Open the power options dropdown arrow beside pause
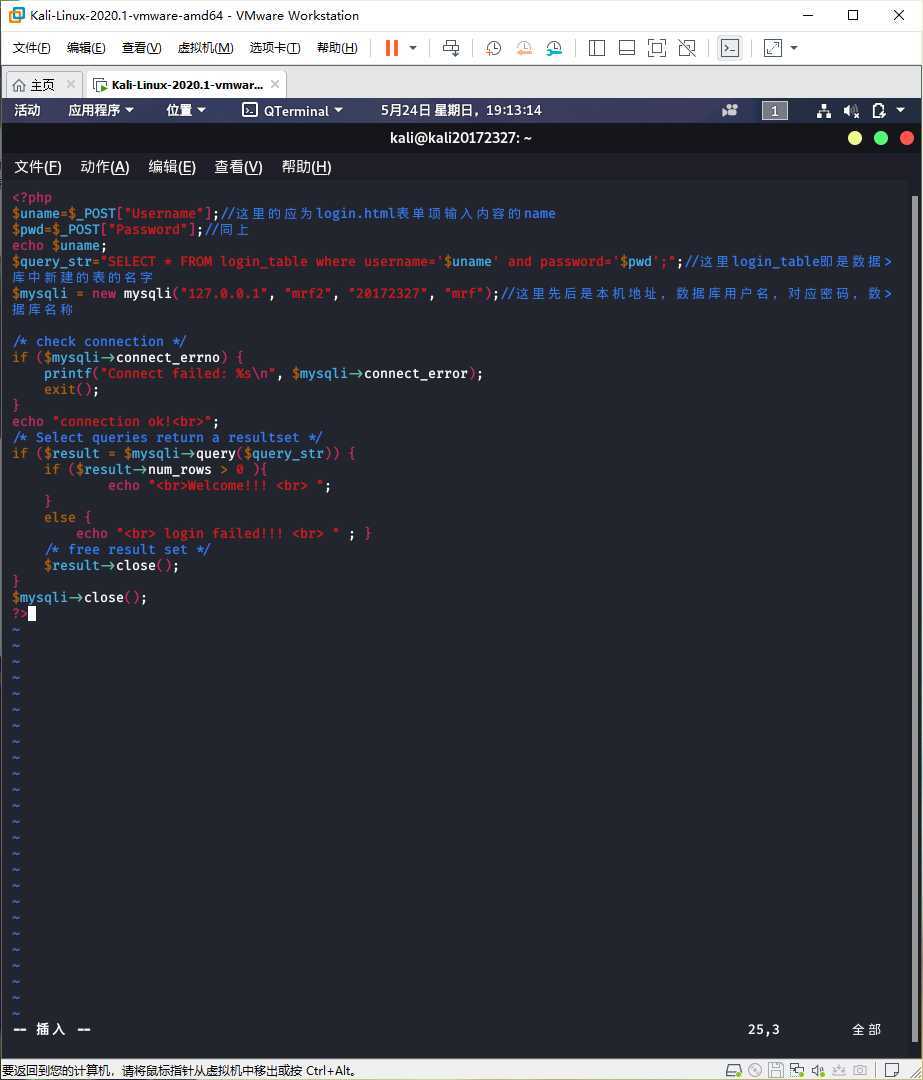 (413, 48)
